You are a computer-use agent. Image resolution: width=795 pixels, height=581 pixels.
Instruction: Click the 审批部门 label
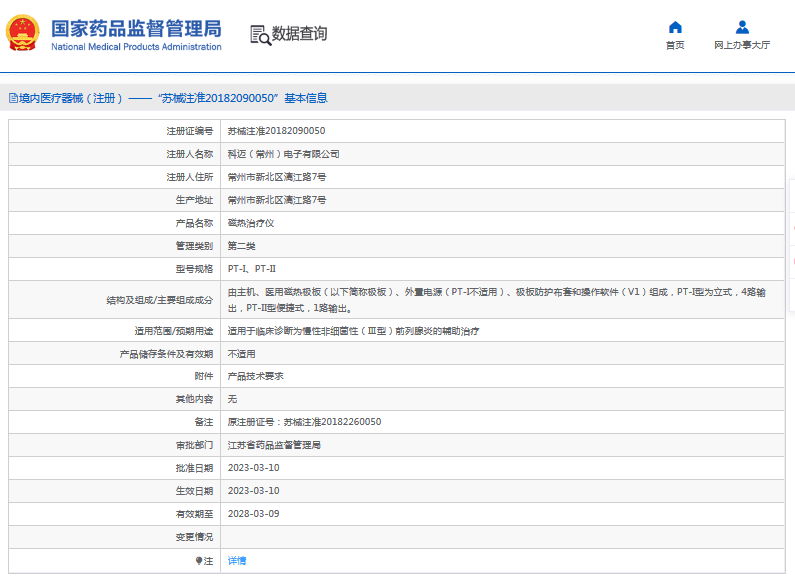click(x=194, y=445)
